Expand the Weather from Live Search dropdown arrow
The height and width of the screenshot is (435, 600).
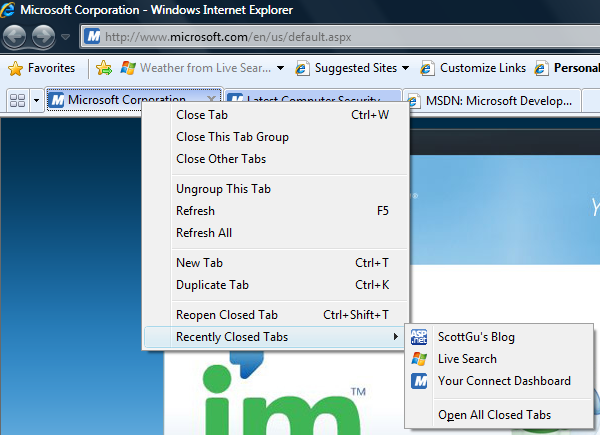(280, 68)
